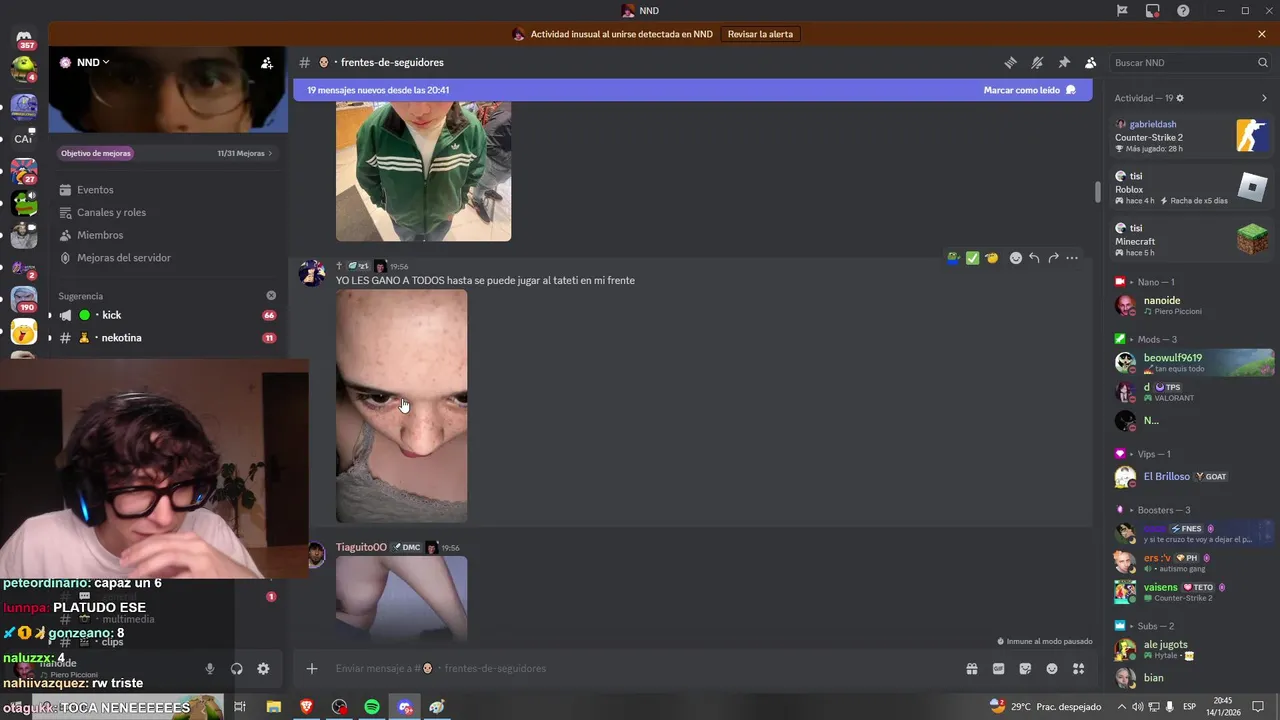Open add reaction smiley on message
Screen dimensions: 1280x720
pyautogui.click(x=1016, y=258)
